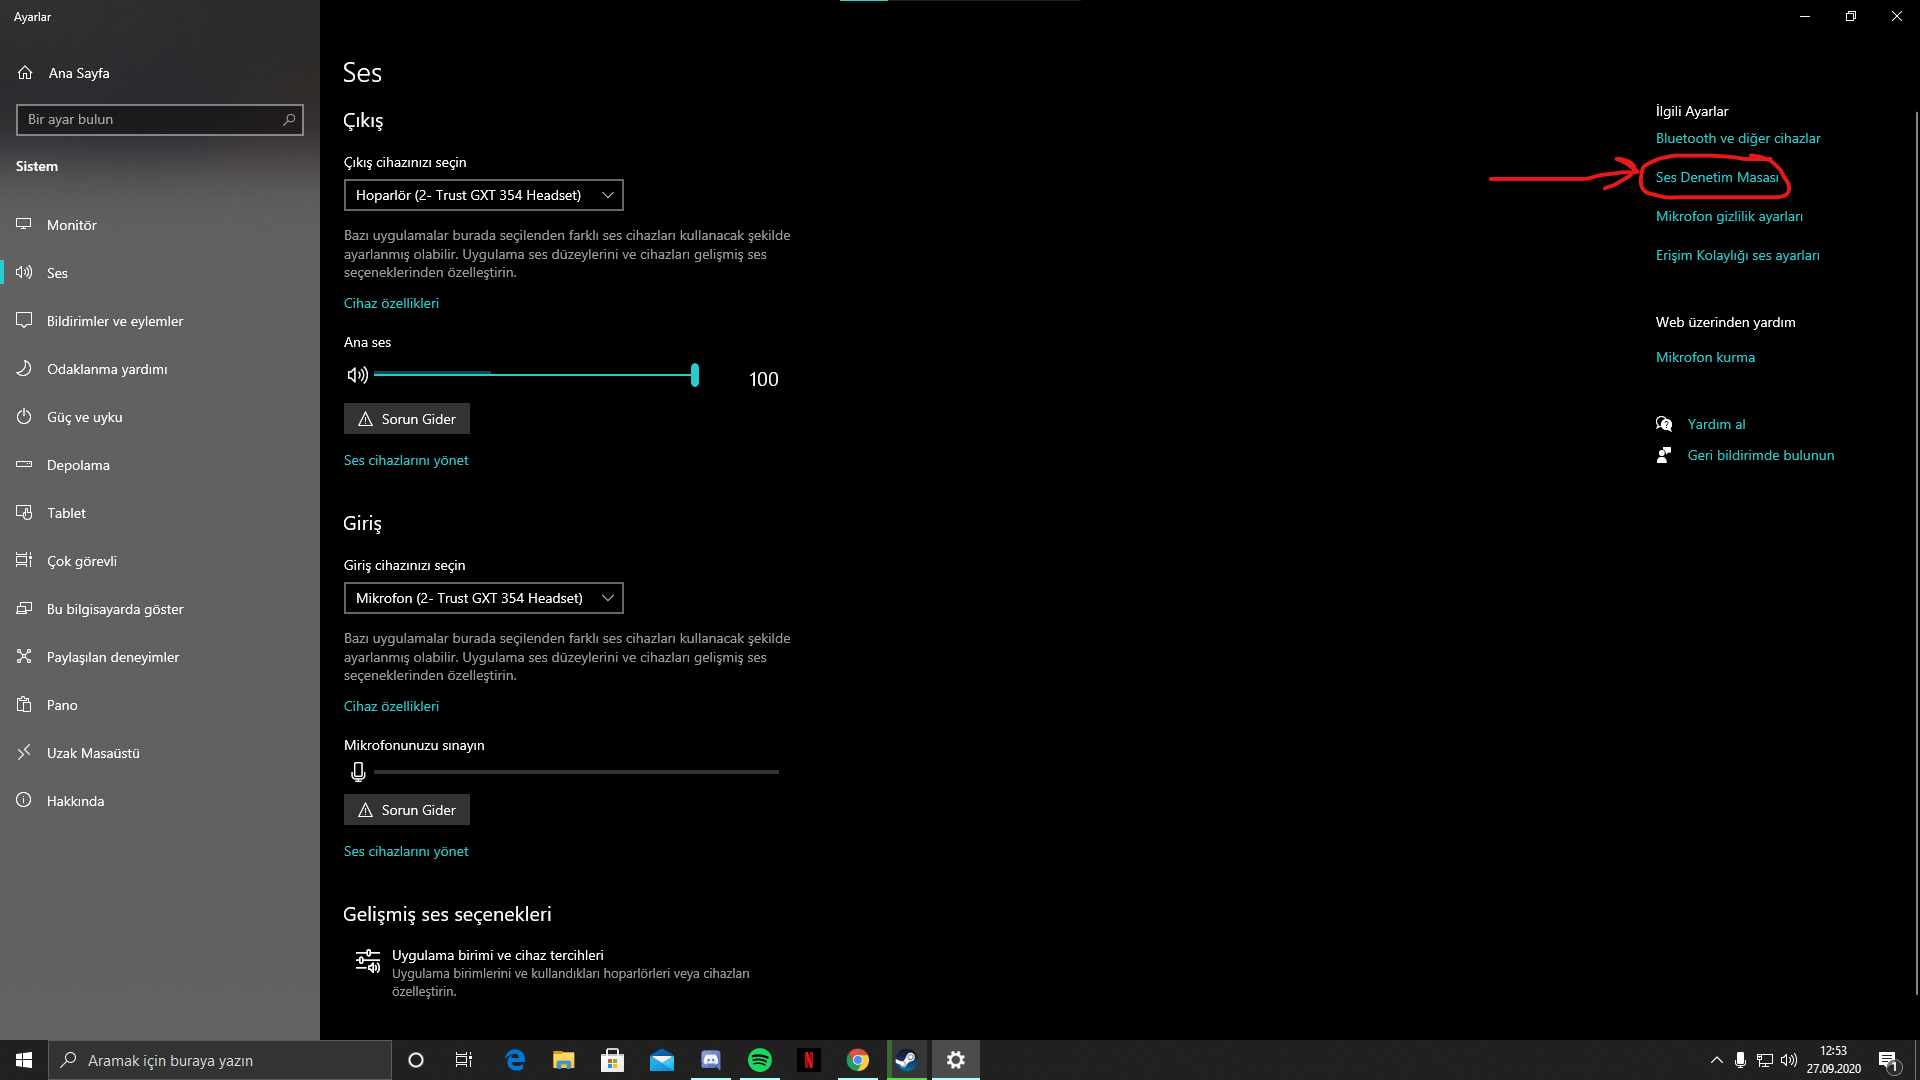Select Monitör in the sidebar
The width and height of the screenshot is (1920, 1080).
click(x=72, y=225)
